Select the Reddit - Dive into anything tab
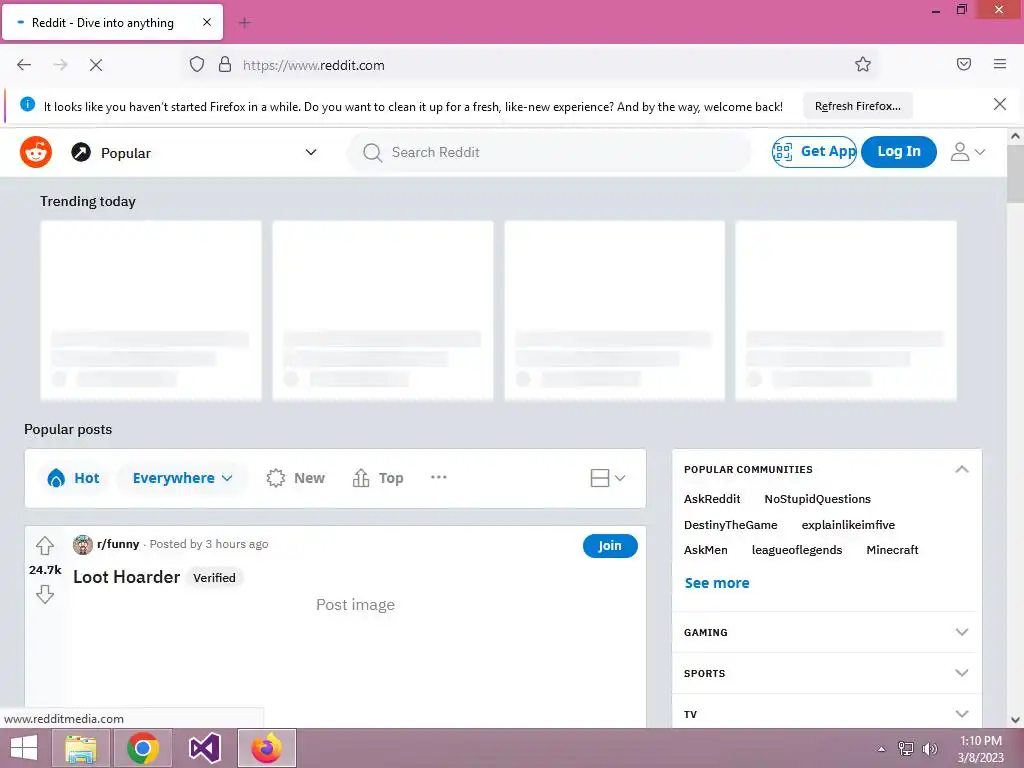The width and height of the screenshot is (1024, 768). coord(112,22)
